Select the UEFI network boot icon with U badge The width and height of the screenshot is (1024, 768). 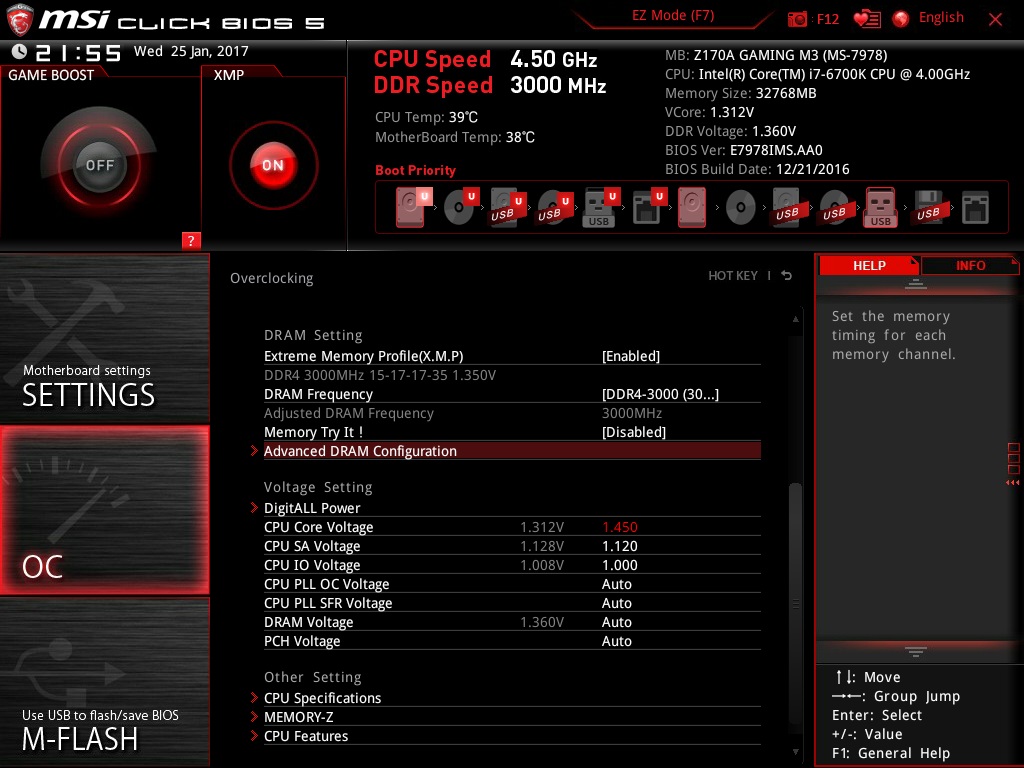coord(648,208)
